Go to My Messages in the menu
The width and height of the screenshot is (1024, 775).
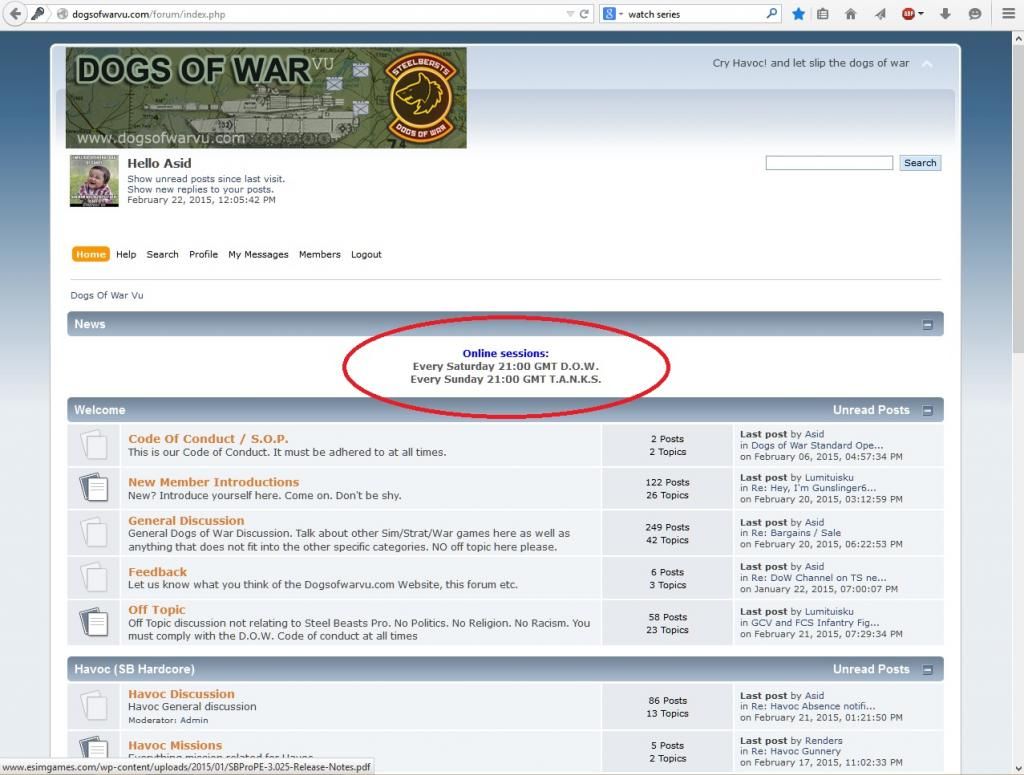pyautogui.click(x=258, y=255)
